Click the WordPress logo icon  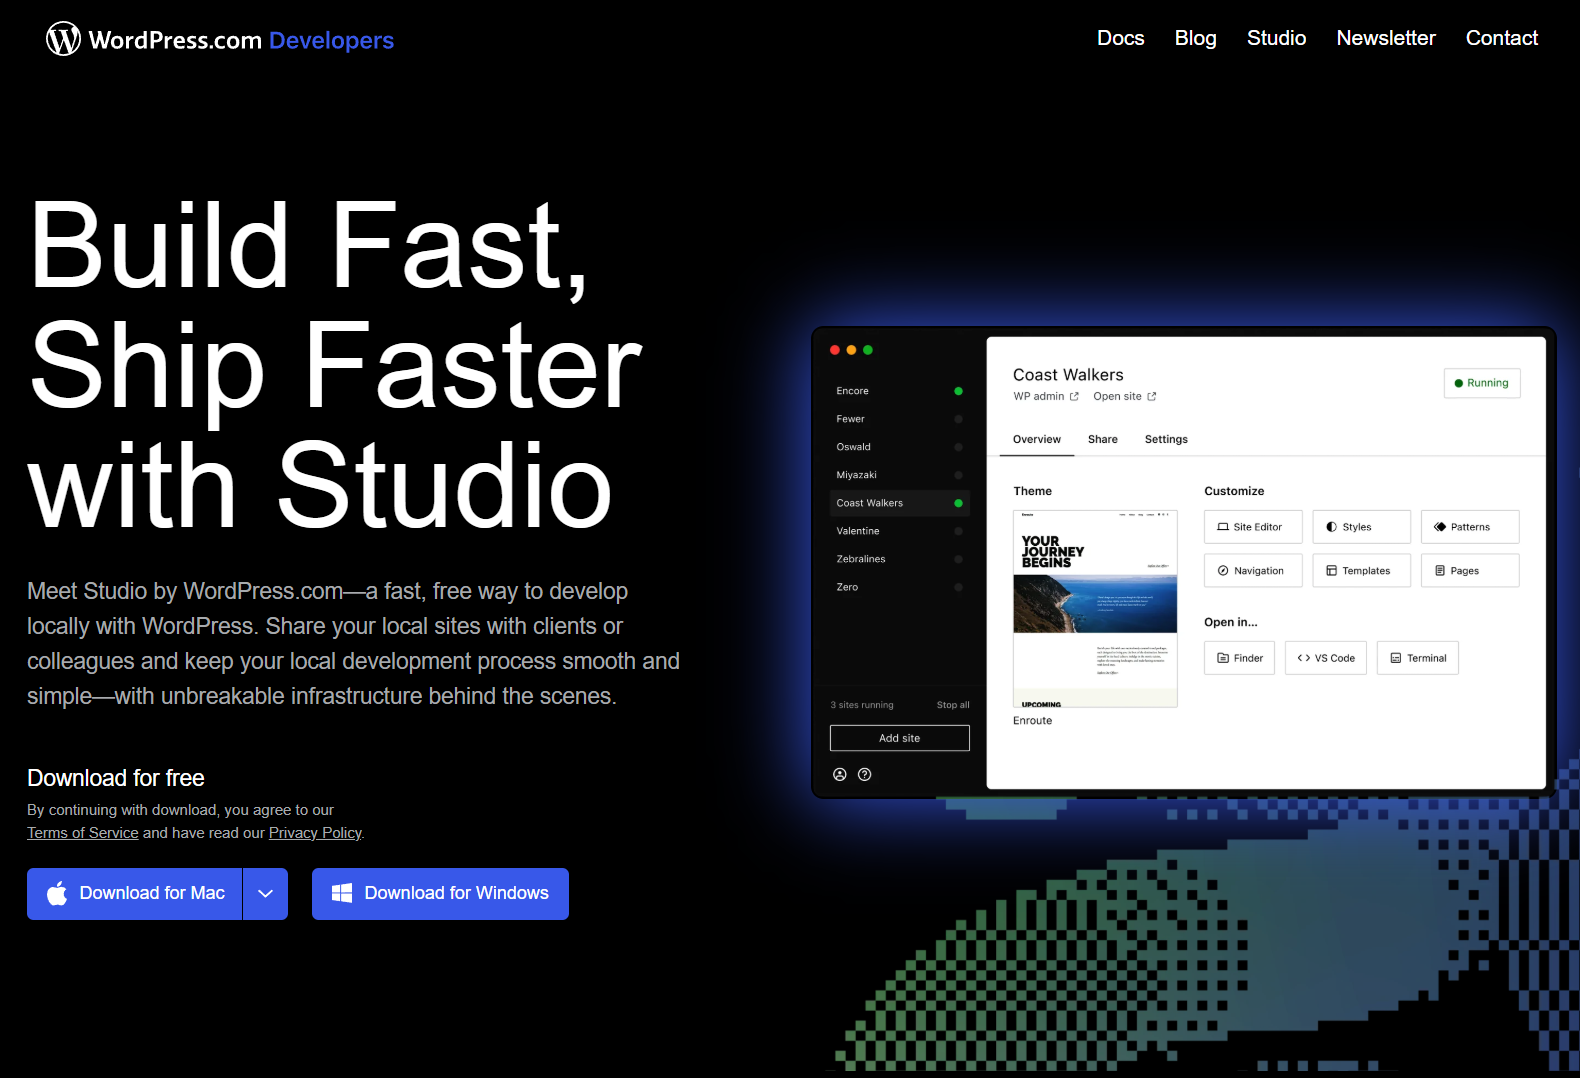[63, 39]
